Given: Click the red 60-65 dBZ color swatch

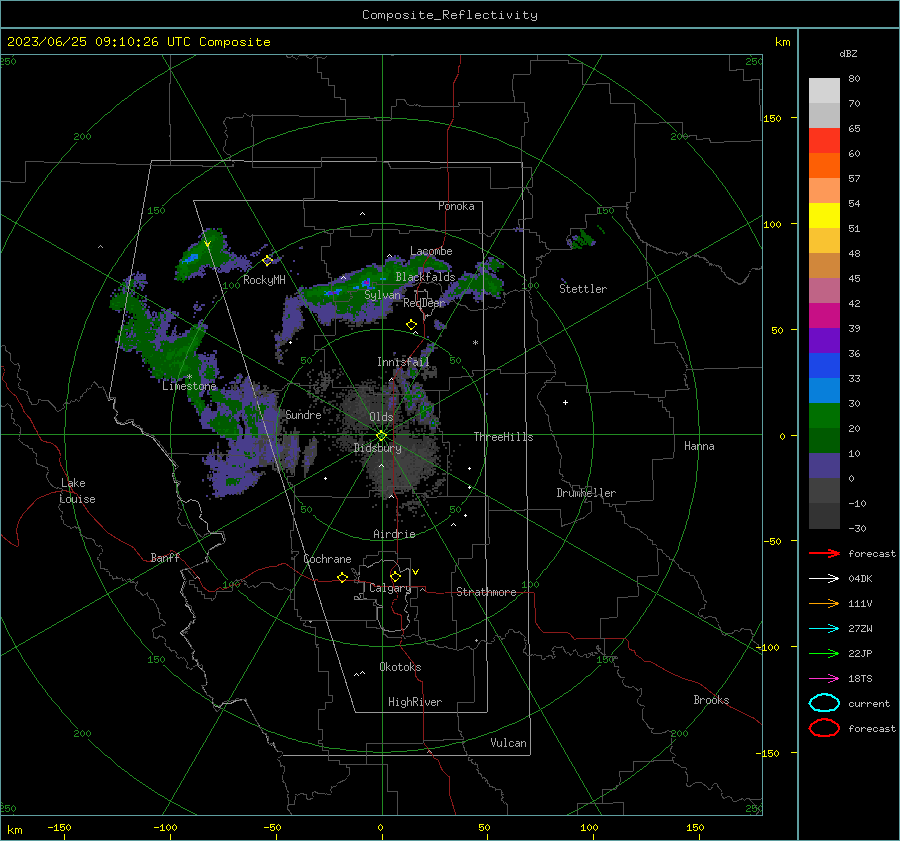Looking at the screenshot, I should click(824, 141).
